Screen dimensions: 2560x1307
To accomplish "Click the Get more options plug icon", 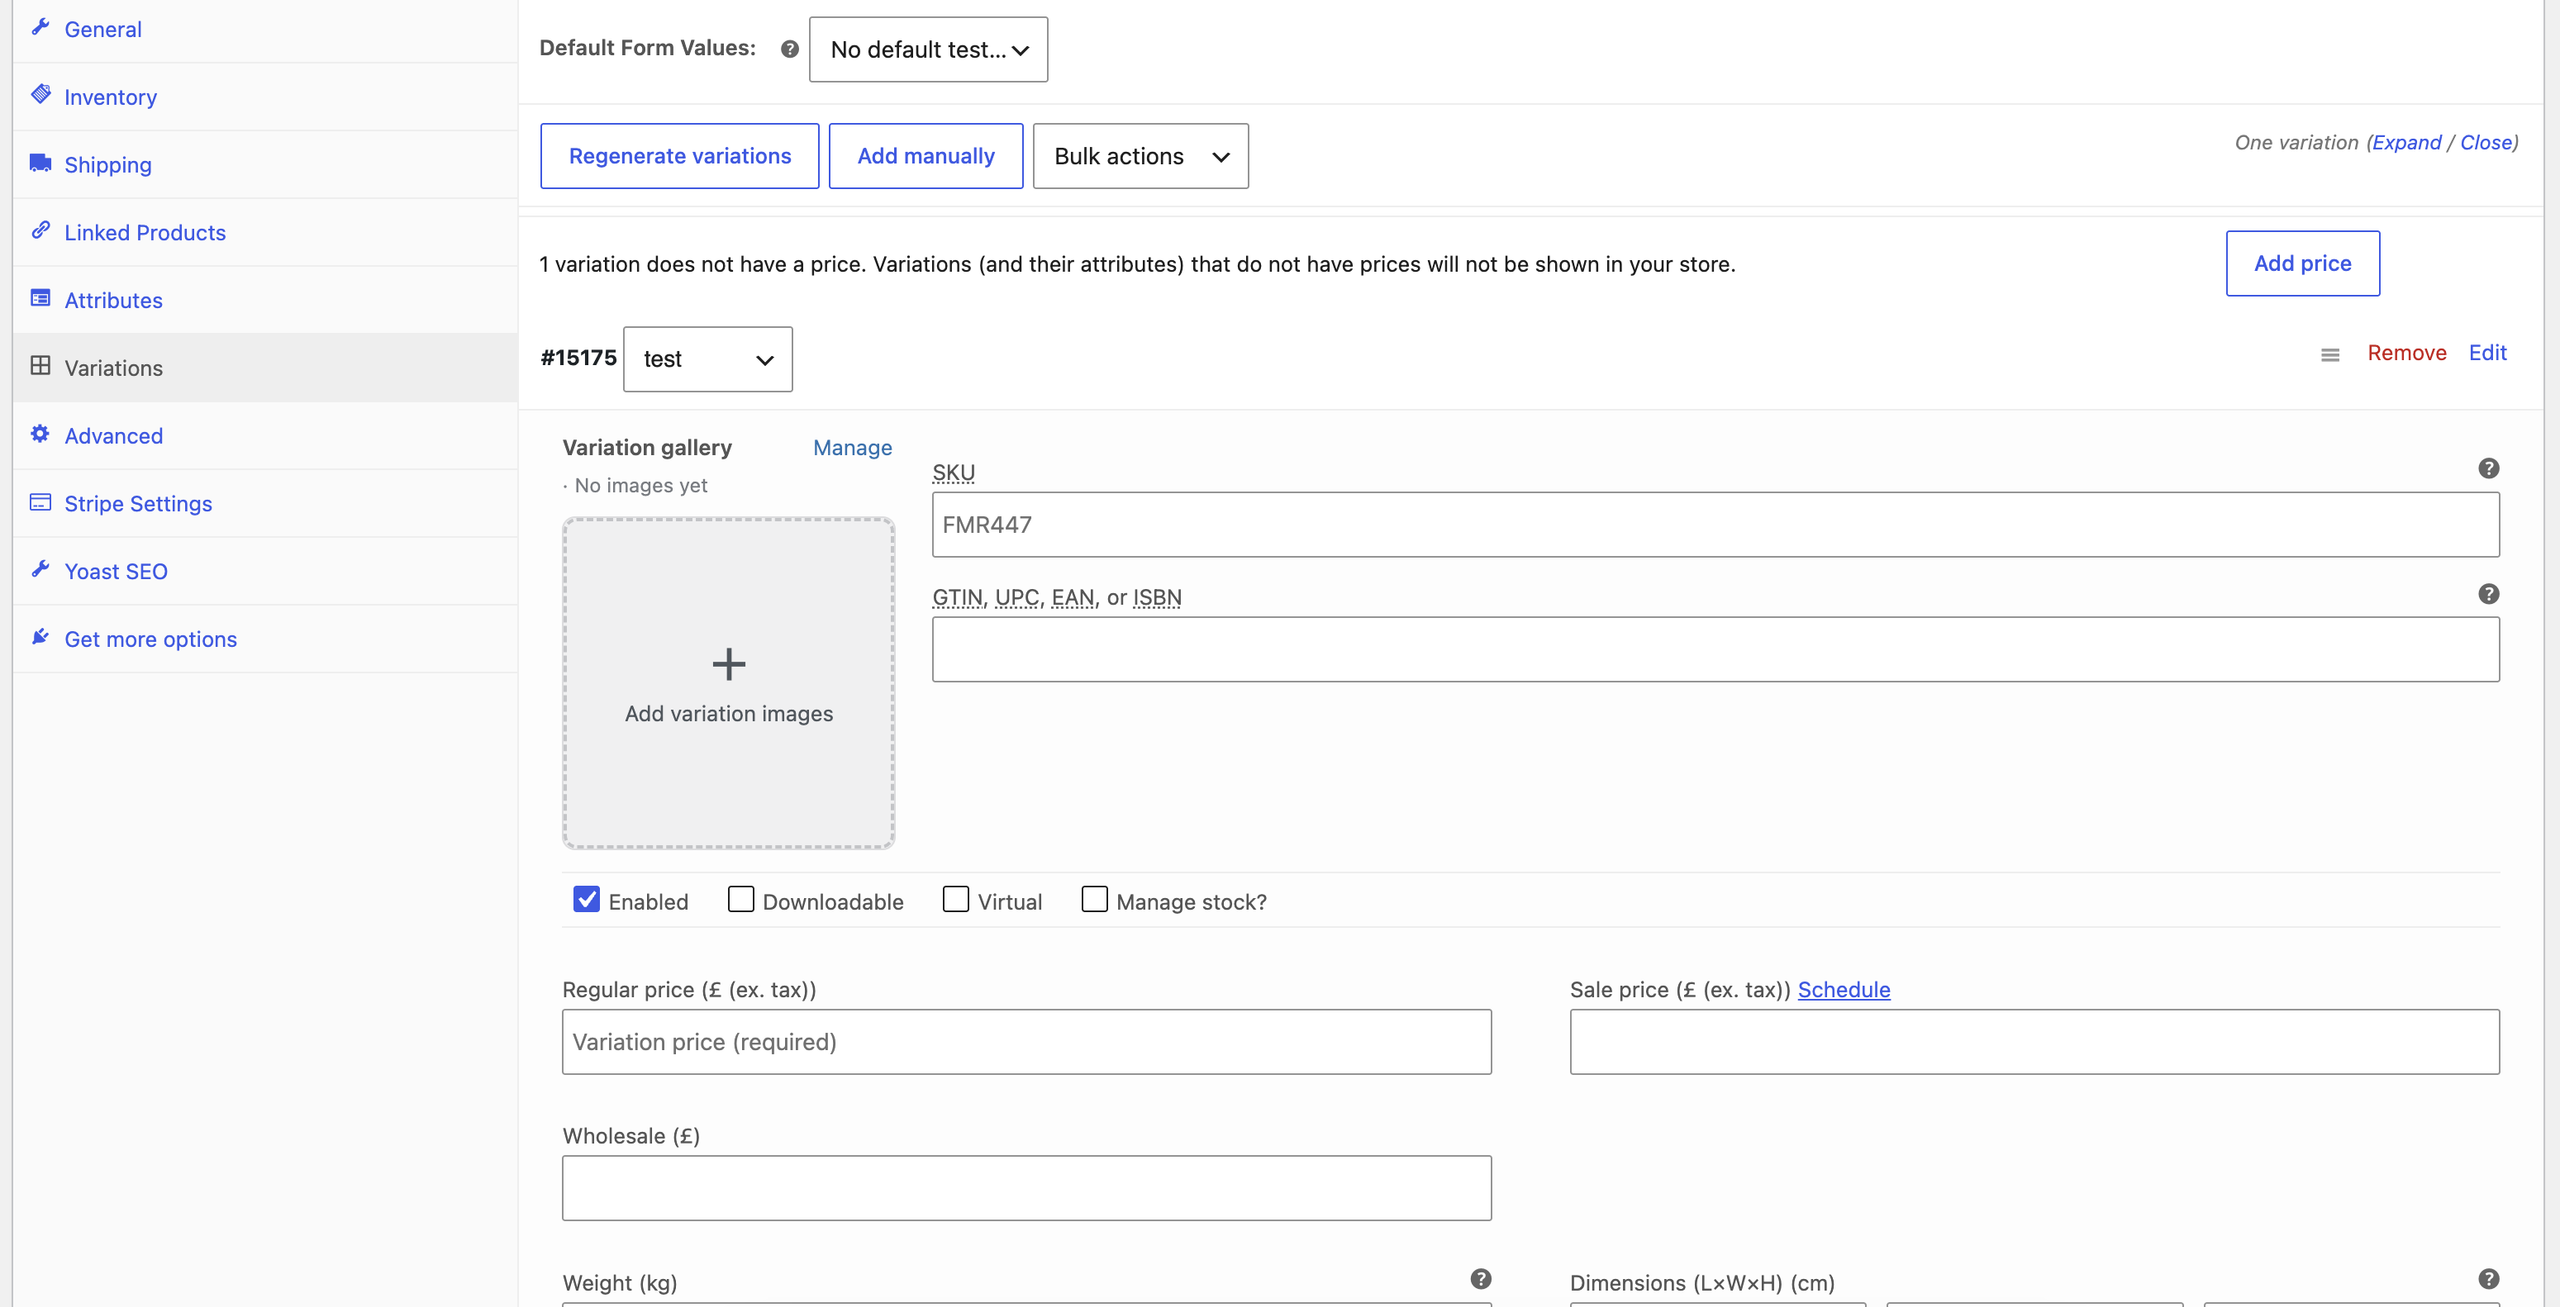I will pyautogui.click(x=40, y=637).
